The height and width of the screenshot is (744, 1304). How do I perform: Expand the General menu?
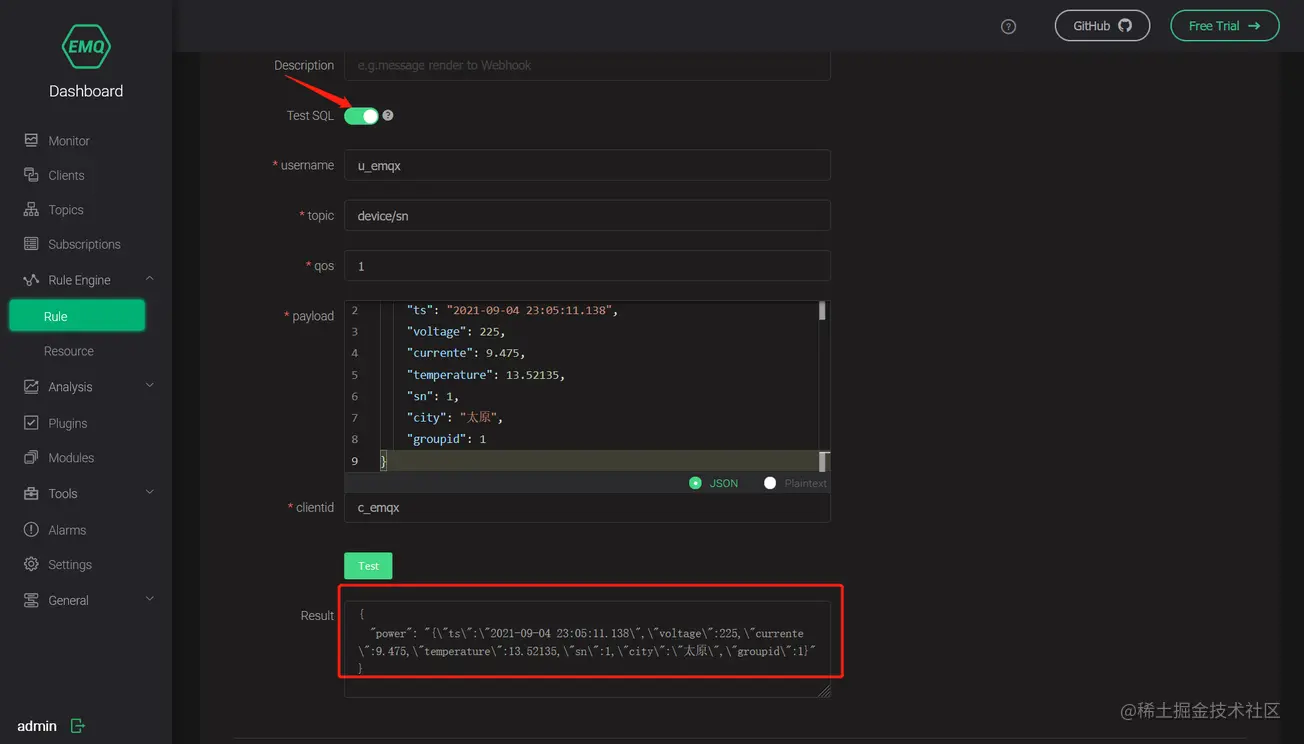[150, 600]
